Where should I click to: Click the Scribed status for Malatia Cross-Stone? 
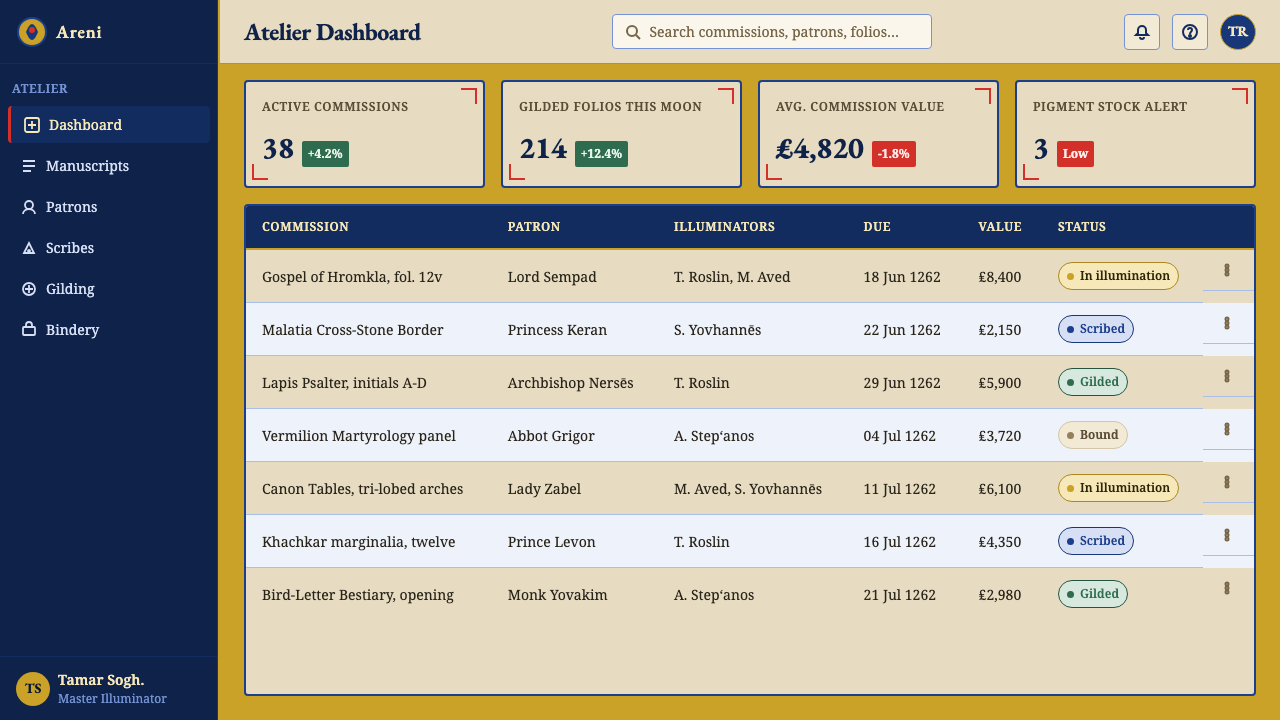1096,329
